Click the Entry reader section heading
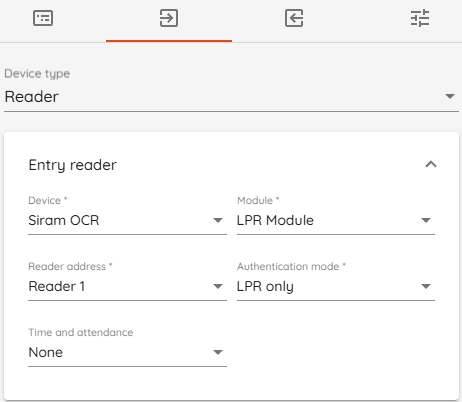Image resolution: width=462 pixels, height=402 pixels. [73, 165]
